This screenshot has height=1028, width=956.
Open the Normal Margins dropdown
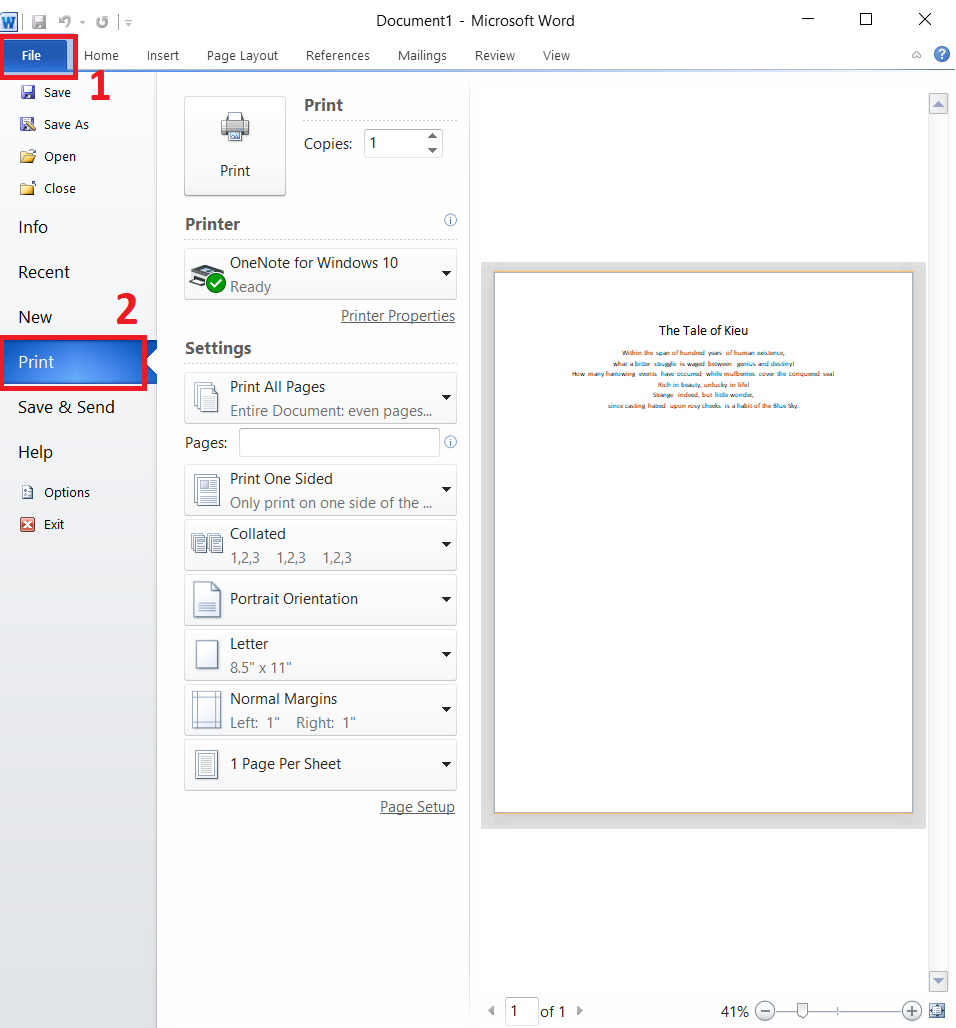(446, 709)
